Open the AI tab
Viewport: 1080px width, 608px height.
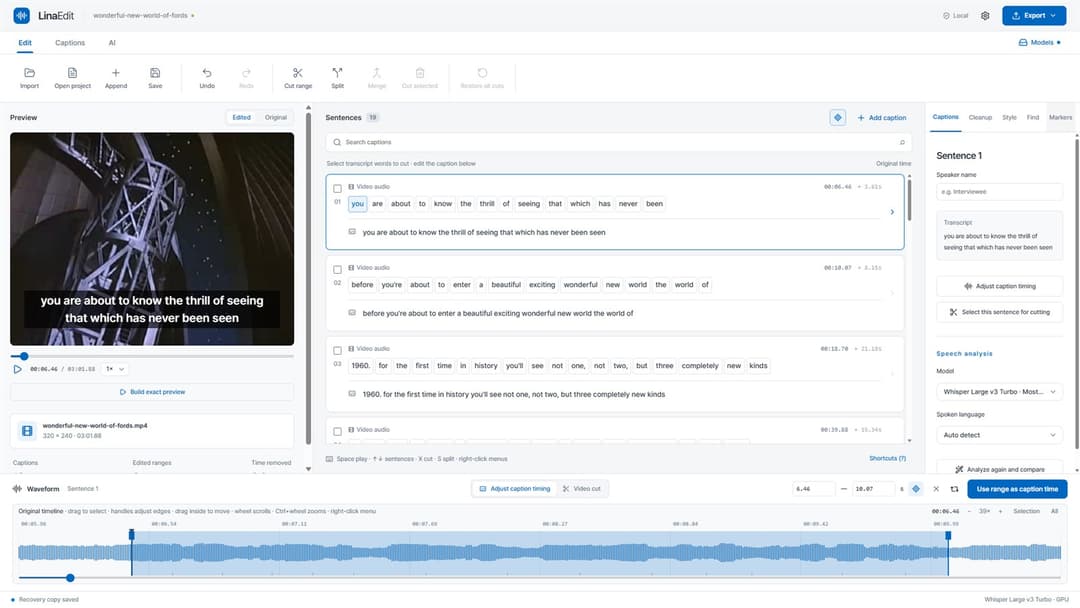tap(112, 43)
